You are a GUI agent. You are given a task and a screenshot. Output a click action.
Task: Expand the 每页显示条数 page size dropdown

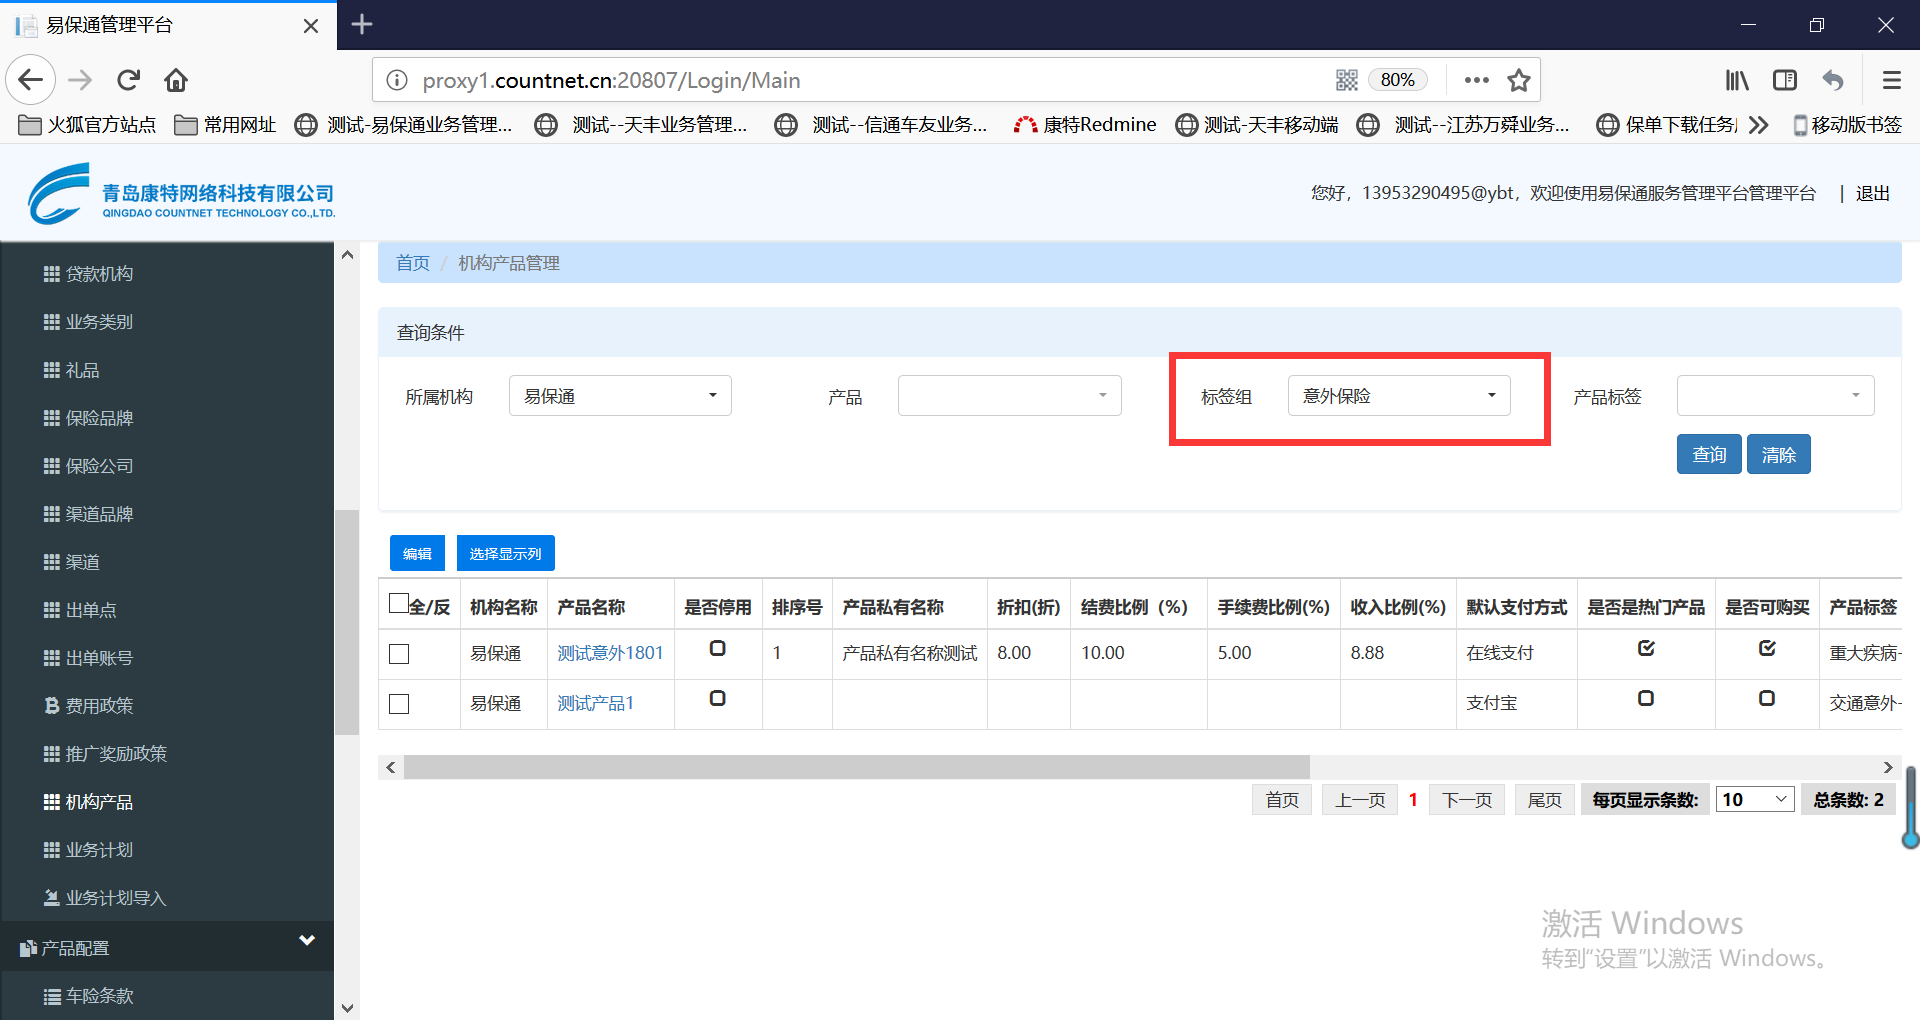click(x=1754, y=800)
